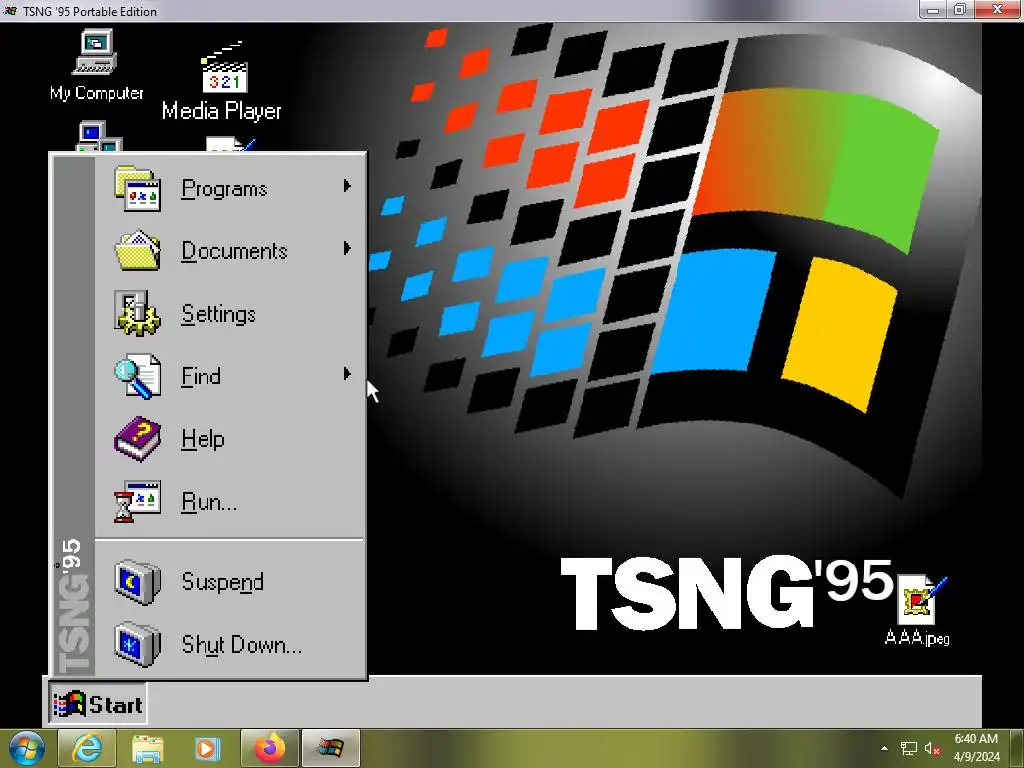The height and width of the screenshot is (768, 1024).
Task: Show hidden system tray icons arrow
Action: 884,748
